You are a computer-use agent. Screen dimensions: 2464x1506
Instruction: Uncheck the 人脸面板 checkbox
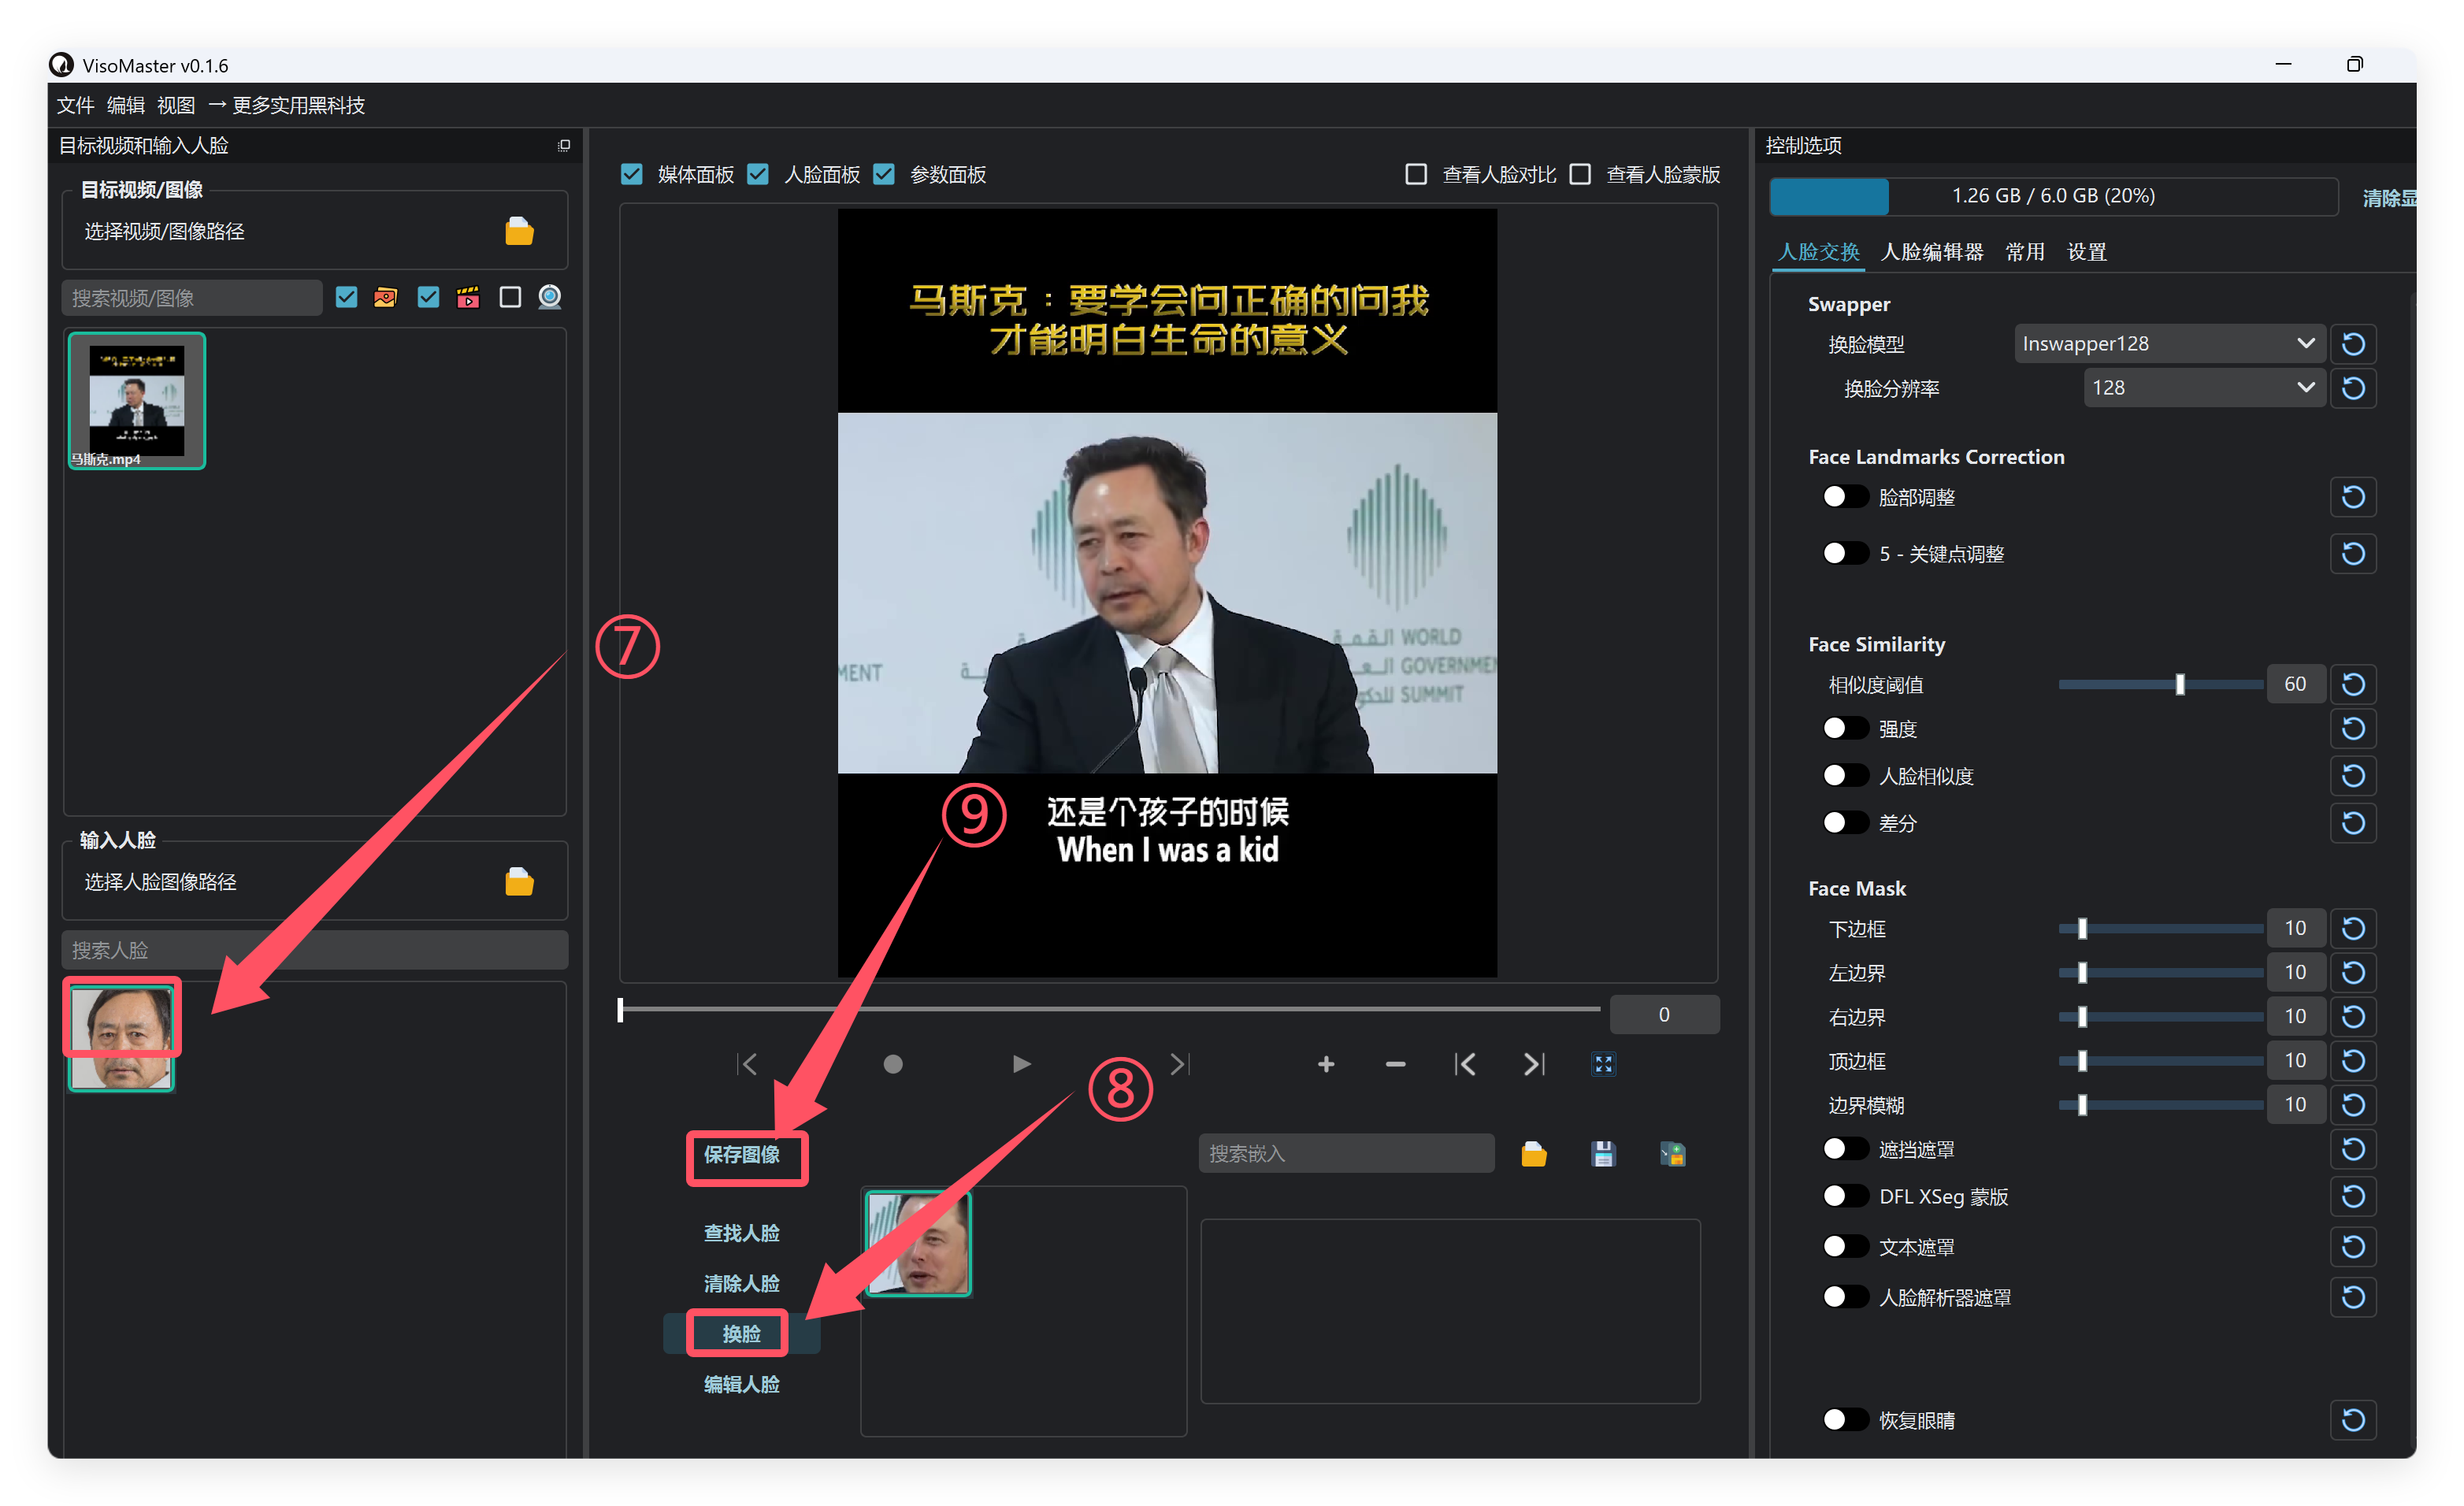click(758, 175)
